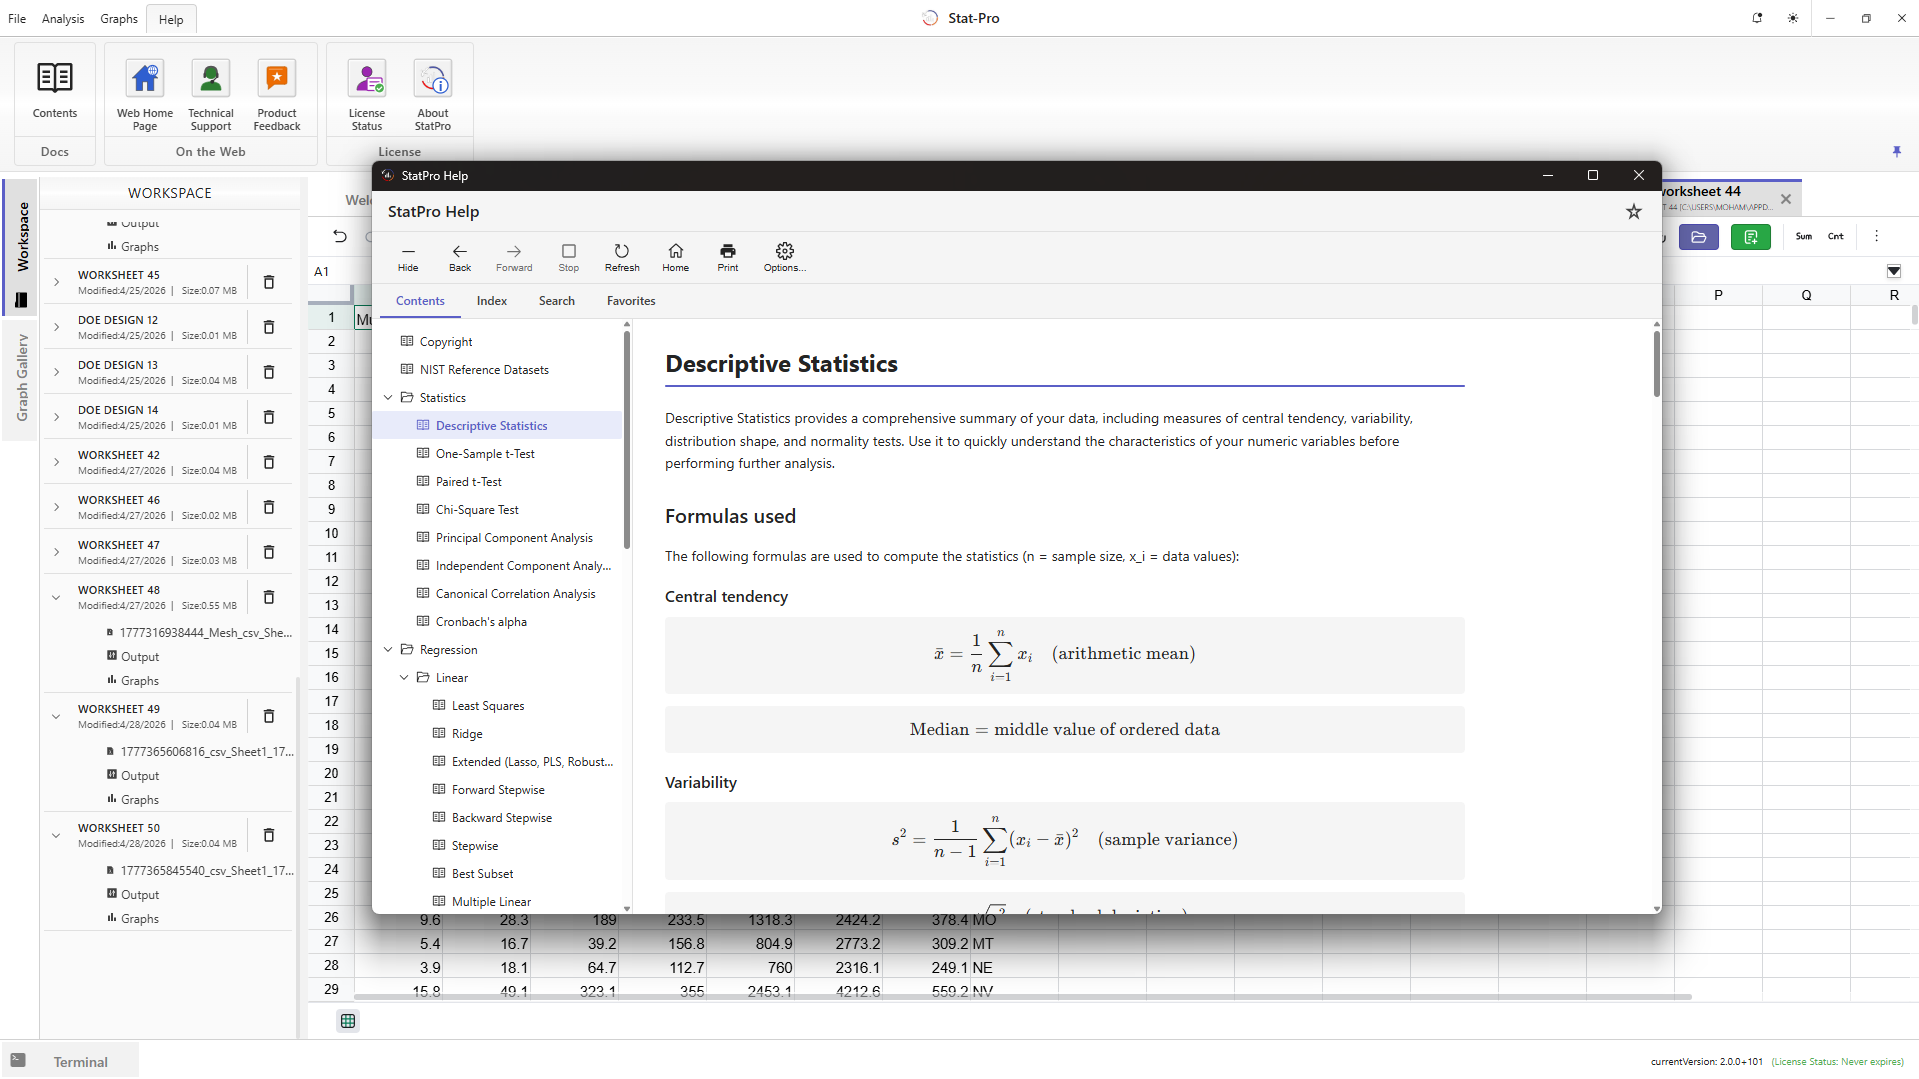Delete WORKSHEET 45 with trash icon

click(x=269, y=282)
